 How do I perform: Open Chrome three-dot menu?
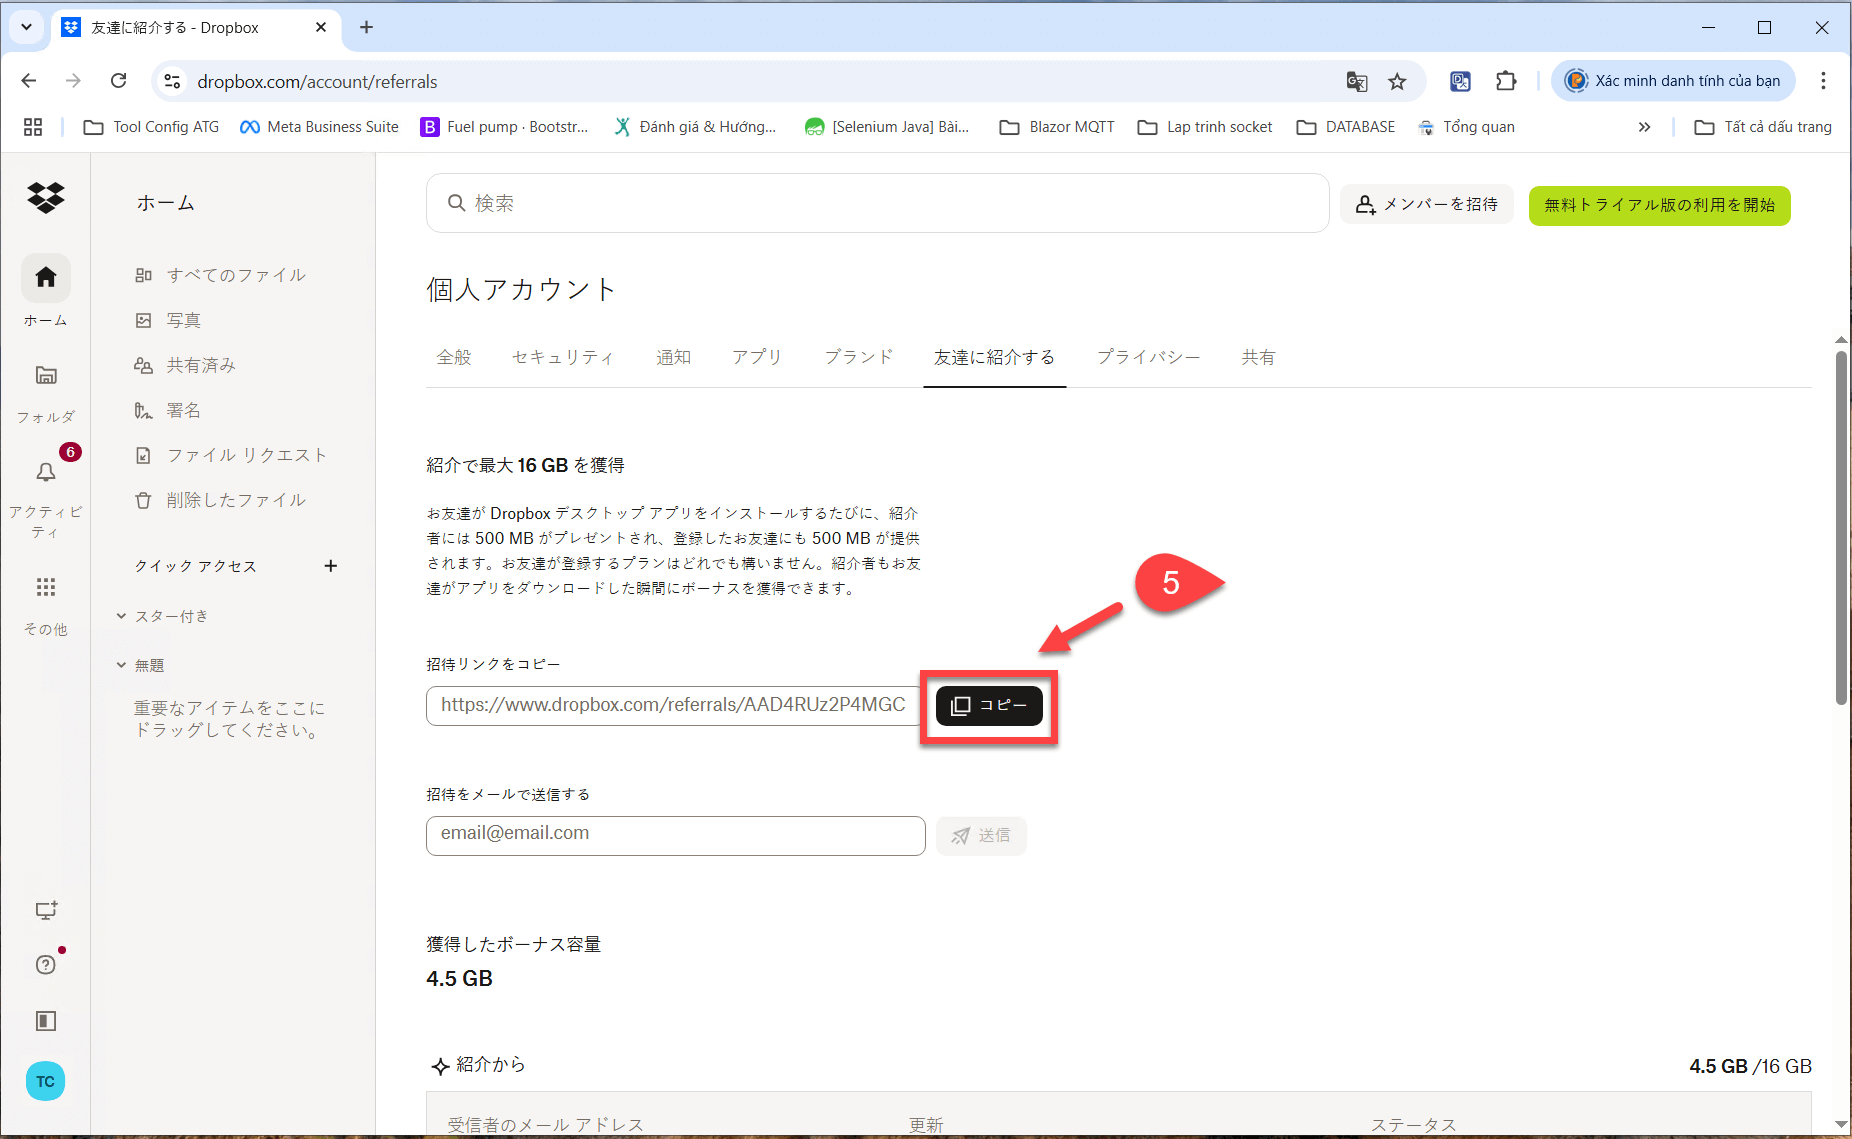tap(1823, 81)
